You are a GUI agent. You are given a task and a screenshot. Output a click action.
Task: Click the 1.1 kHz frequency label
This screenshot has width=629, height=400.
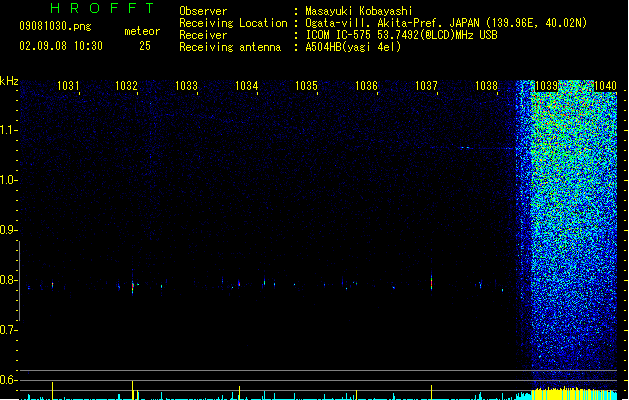(8, 130)
